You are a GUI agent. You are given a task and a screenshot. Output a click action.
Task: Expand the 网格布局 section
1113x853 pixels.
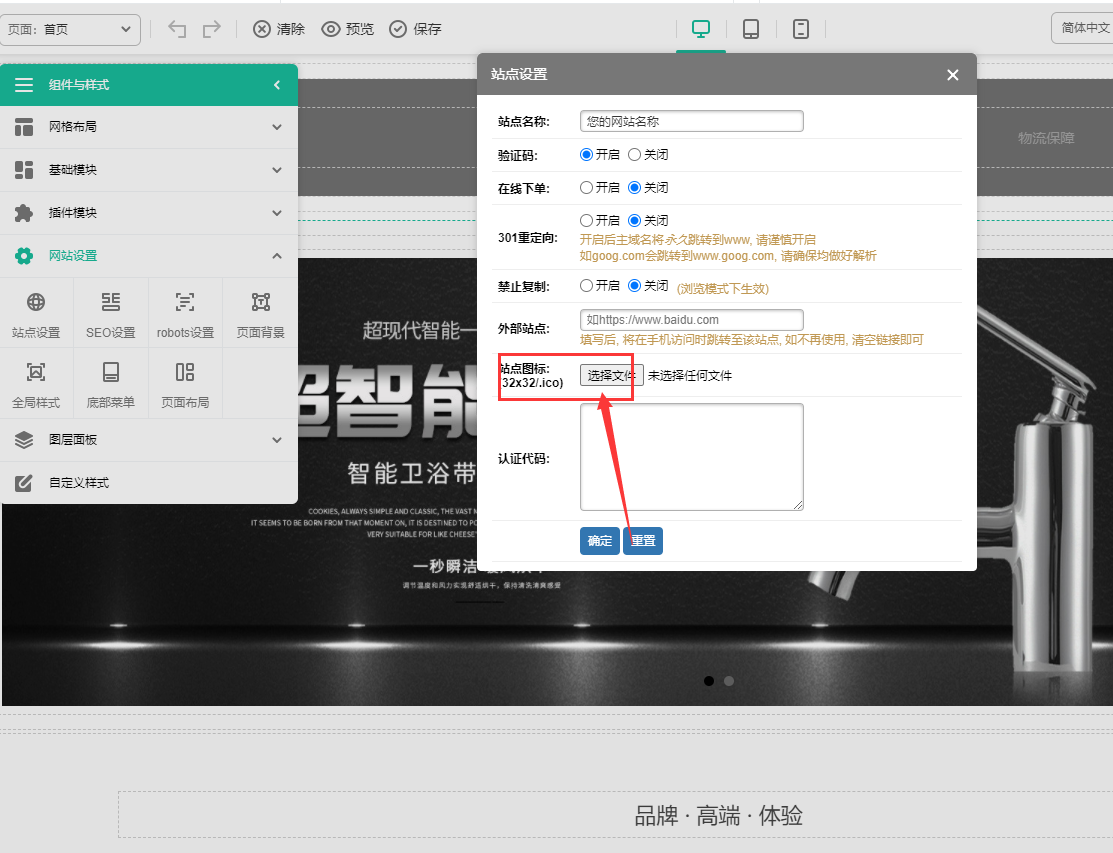[148, 127]
